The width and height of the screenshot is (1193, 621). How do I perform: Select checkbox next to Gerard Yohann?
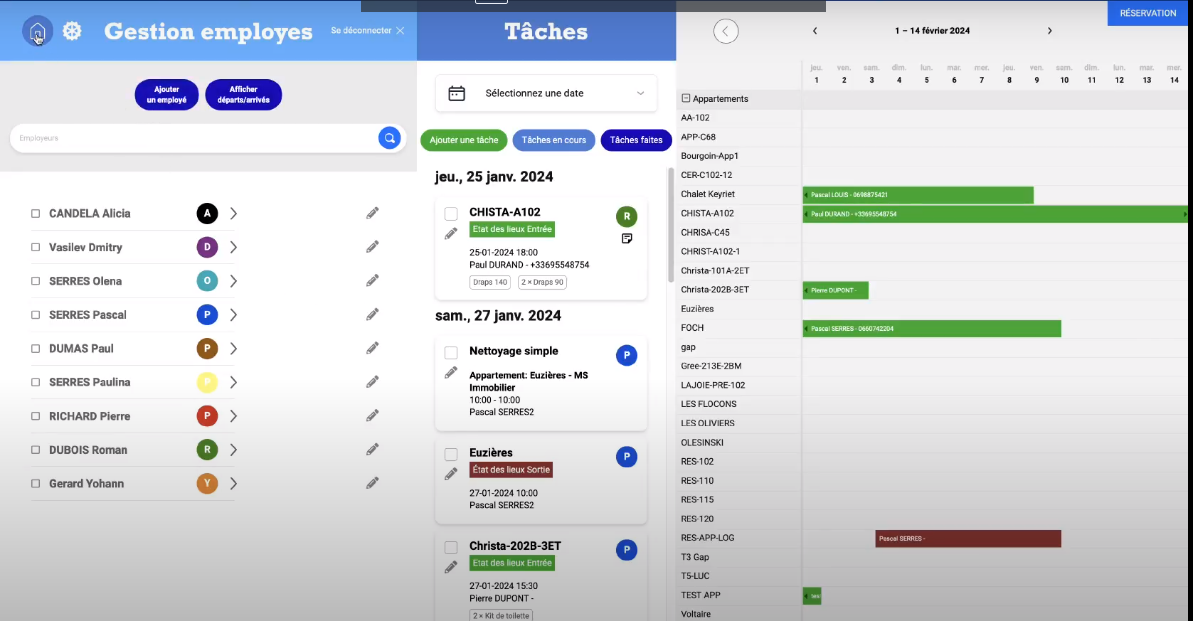pos(35,484)
